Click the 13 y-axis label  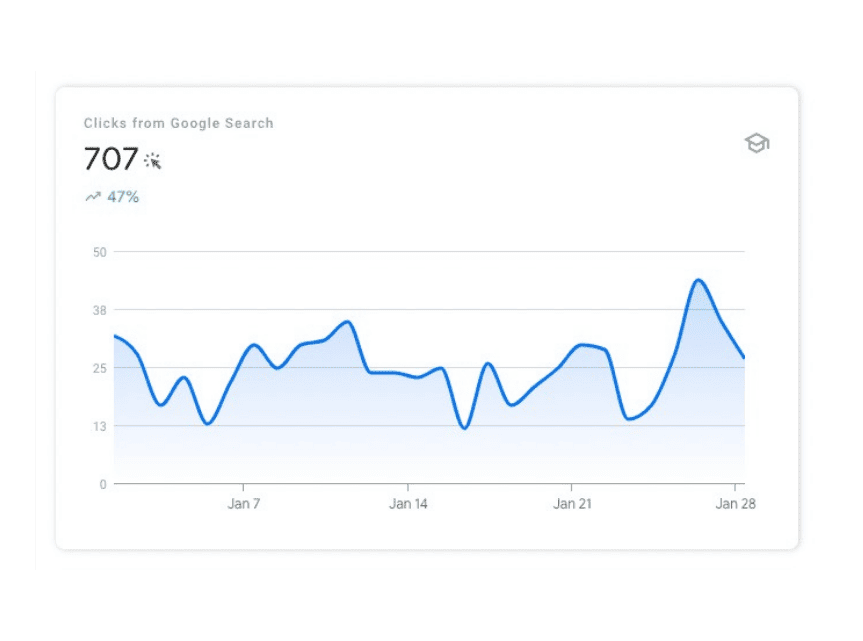[x=100, y=426]
